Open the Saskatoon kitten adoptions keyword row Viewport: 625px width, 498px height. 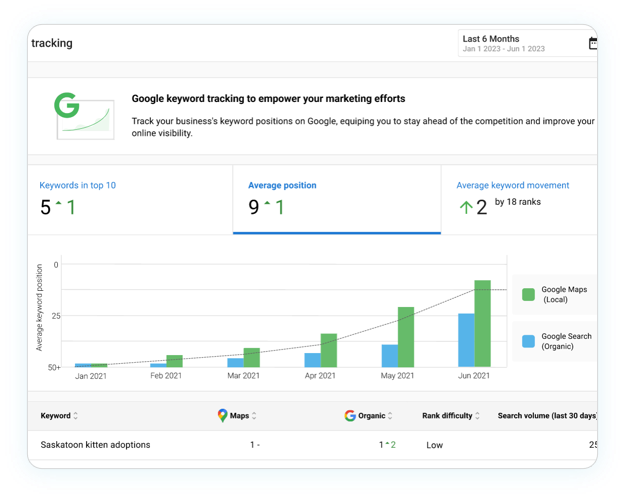[x=312, y=445]
